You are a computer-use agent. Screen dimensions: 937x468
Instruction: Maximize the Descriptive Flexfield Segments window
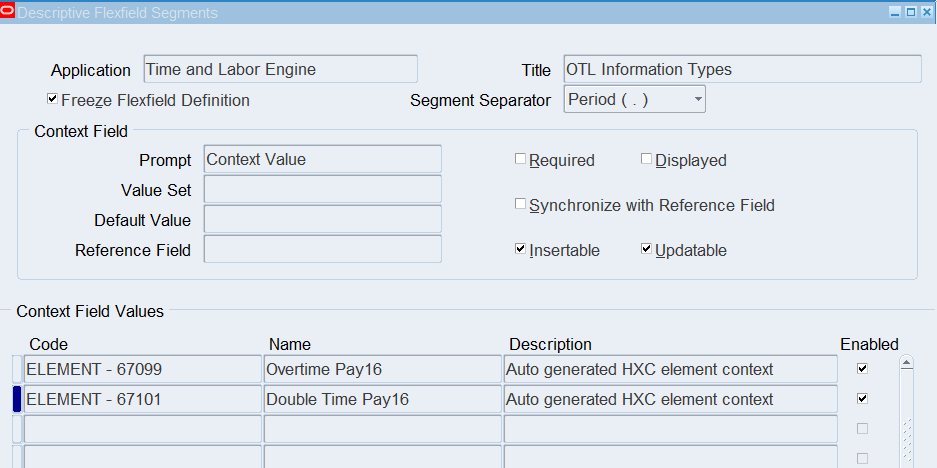pyautogui.click(x=910, y=12)
